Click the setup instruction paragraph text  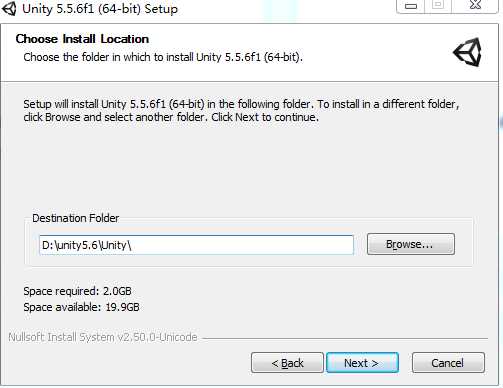tap(241, 111)
